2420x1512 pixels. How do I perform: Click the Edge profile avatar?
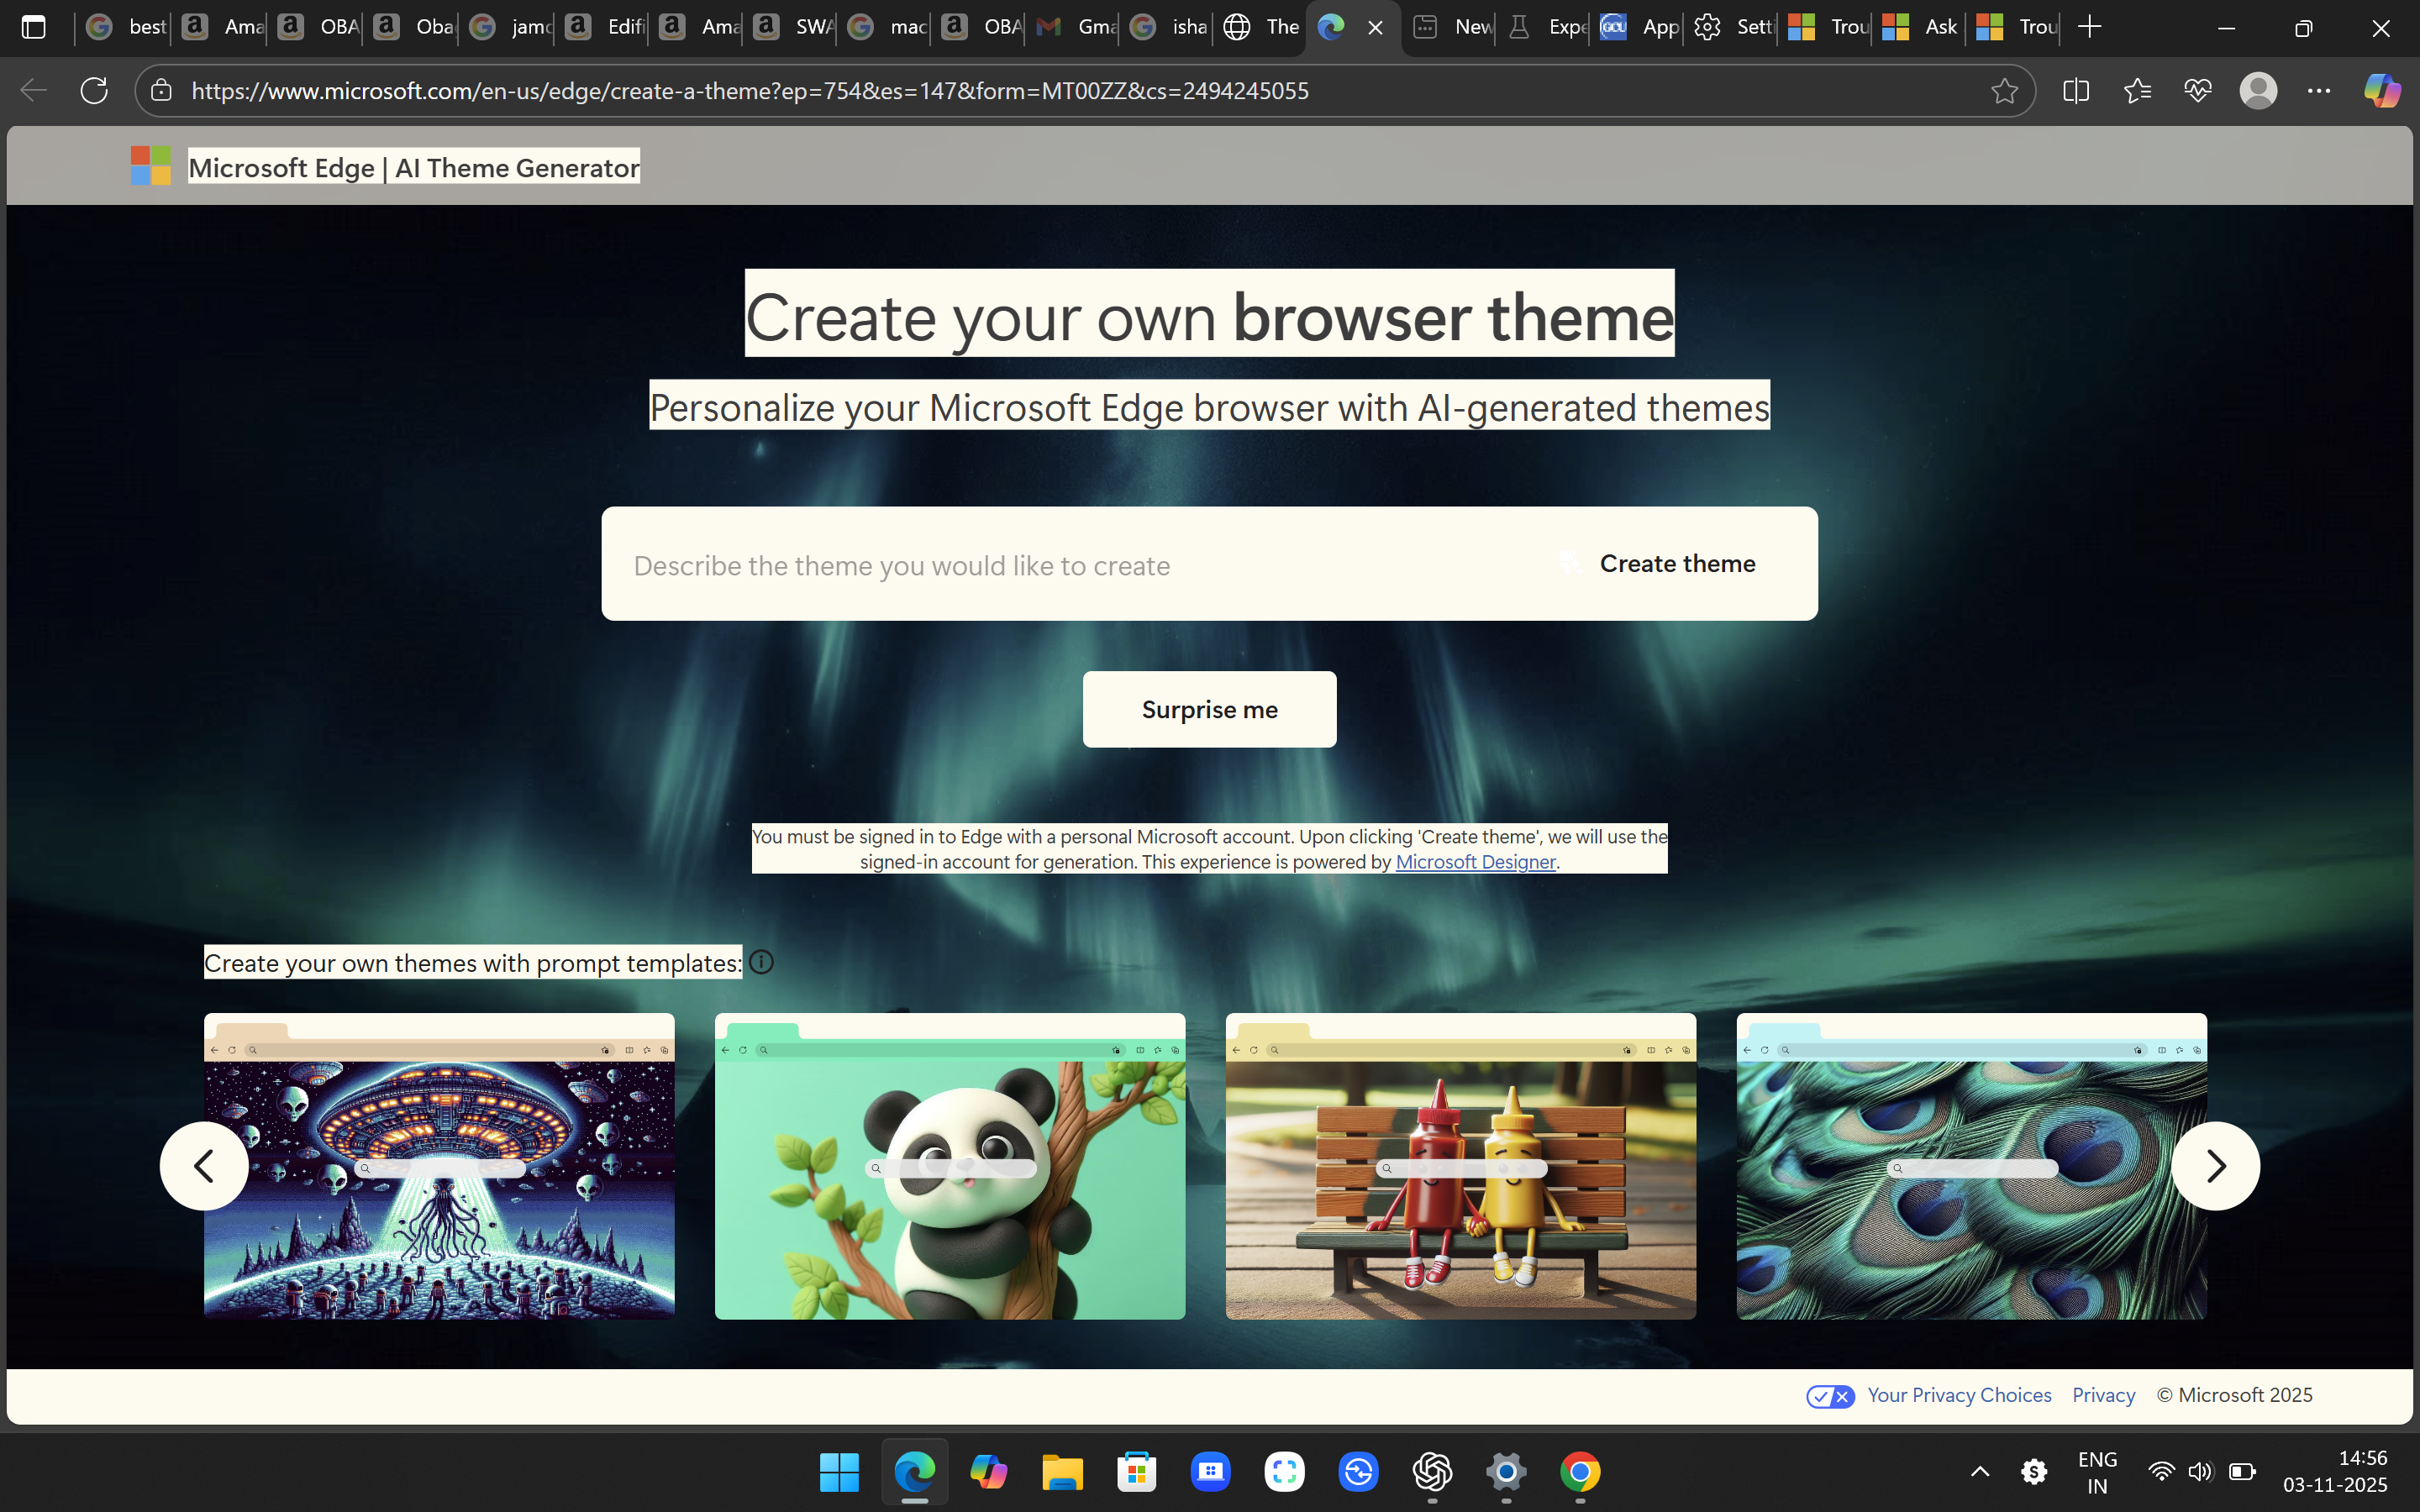point(2259,90)
